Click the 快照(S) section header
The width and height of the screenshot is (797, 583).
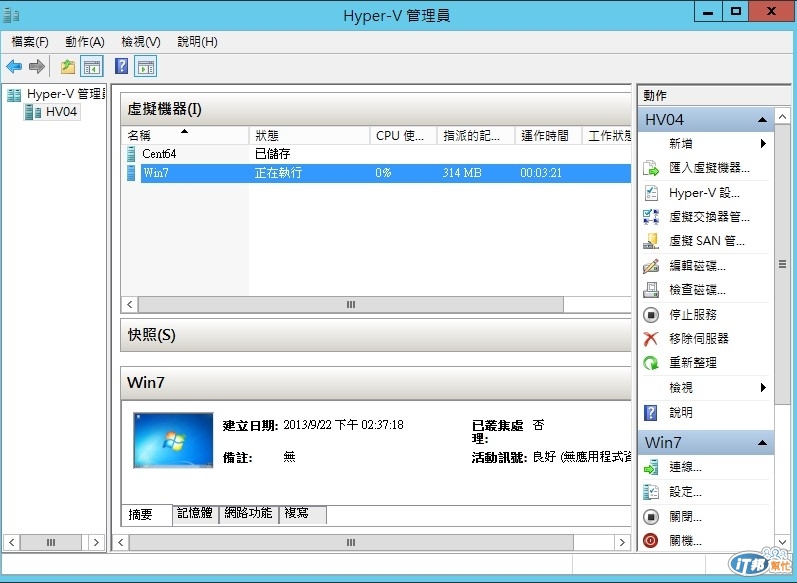[x=376, y=335]
